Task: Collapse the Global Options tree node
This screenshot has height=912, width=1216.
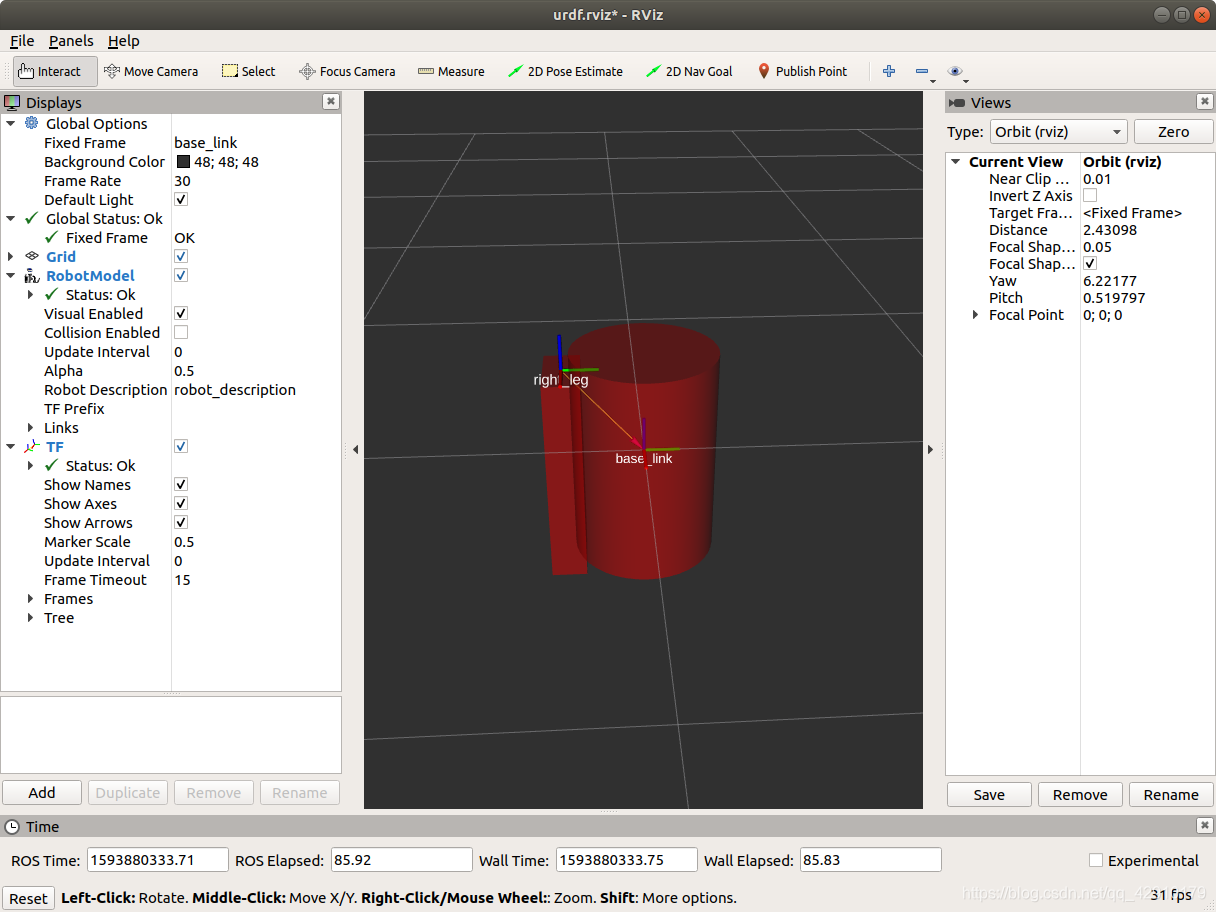Action: click(x=11, y=123)
